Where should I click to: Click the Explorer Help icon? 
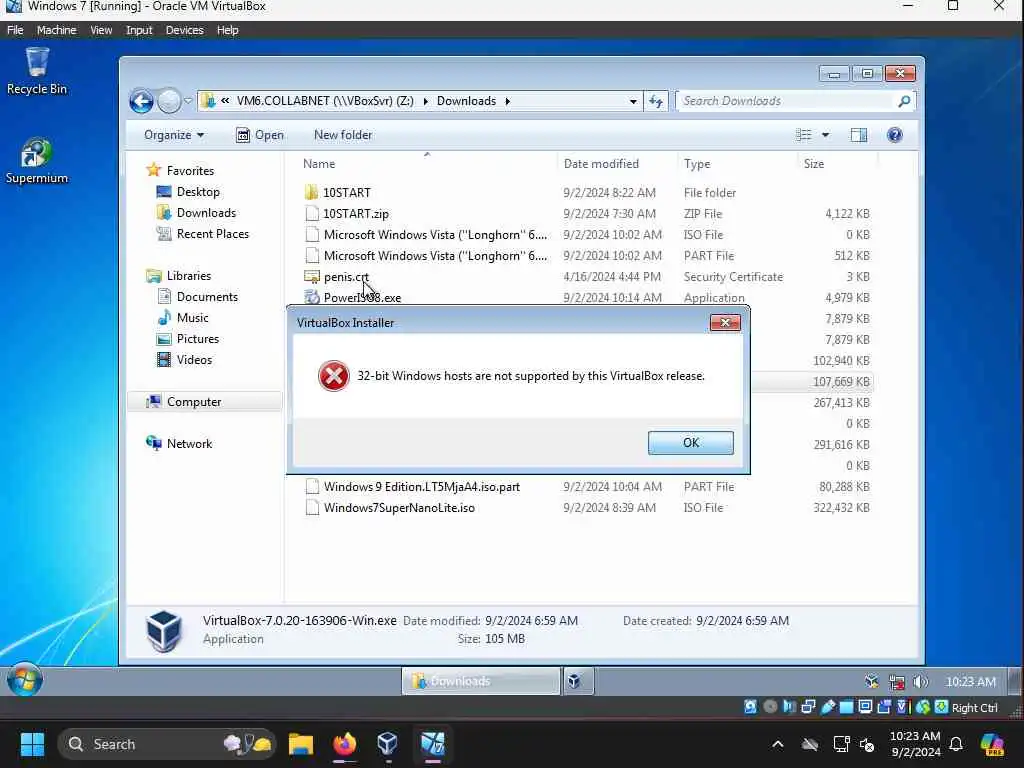tap(895, 135)
